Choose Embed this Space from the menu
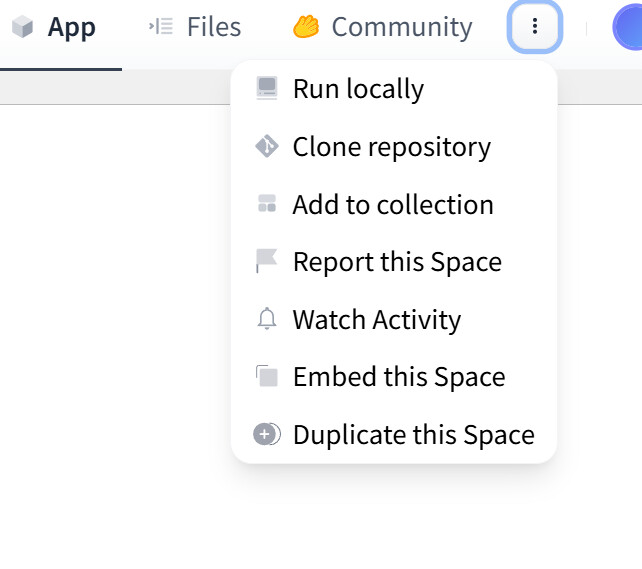 point(398,377)
